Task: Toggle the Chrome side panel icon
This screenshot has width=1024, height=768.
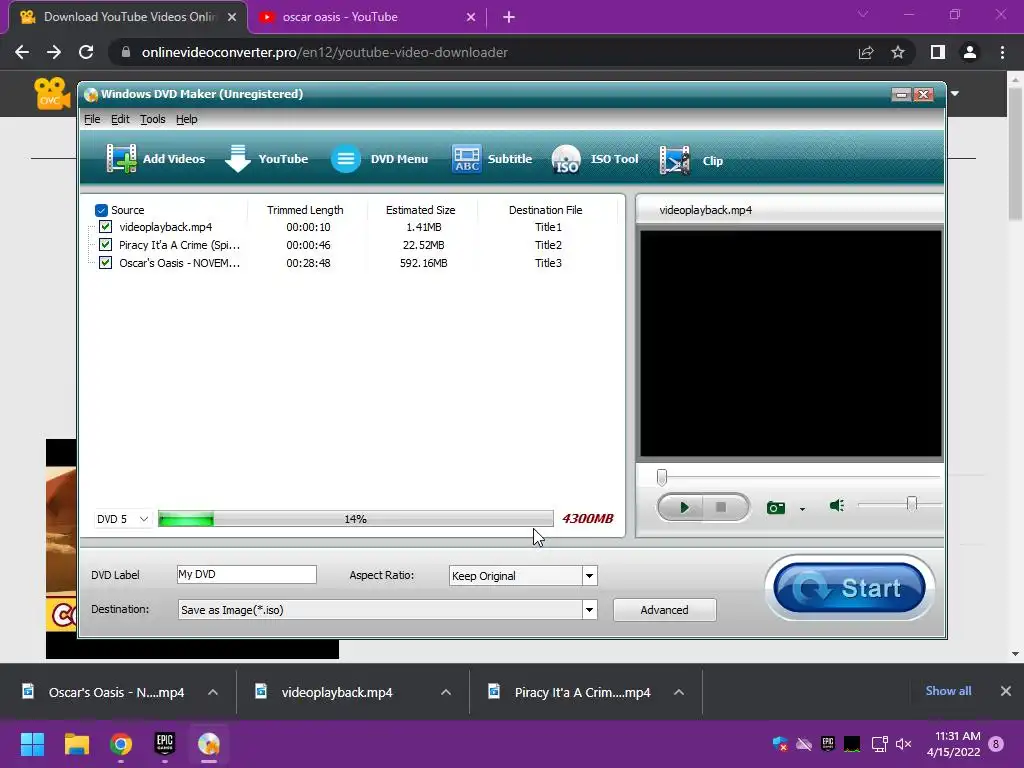Action: point(938,52)
